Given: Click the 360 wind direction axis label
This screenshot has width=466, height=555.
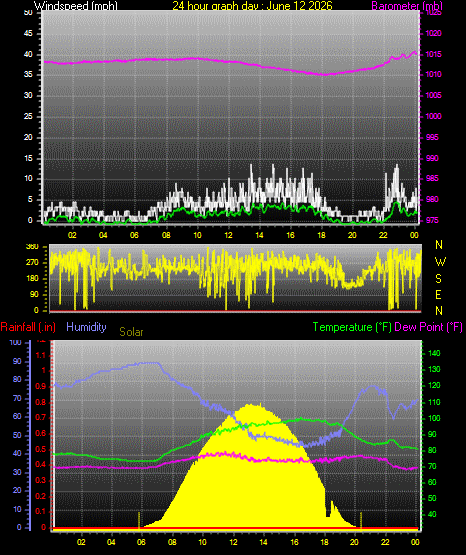Looking at the screenshot, I should point(32,247).
